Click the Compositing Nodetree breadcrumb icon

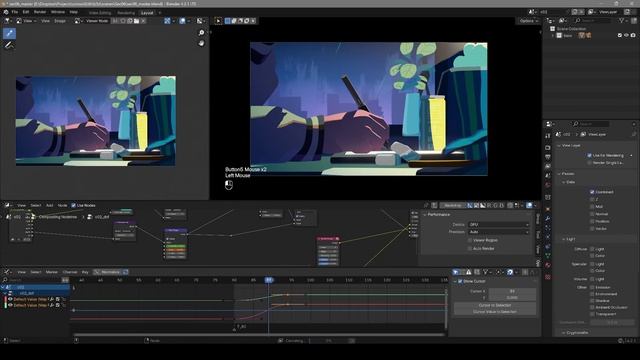pos(34,217)
